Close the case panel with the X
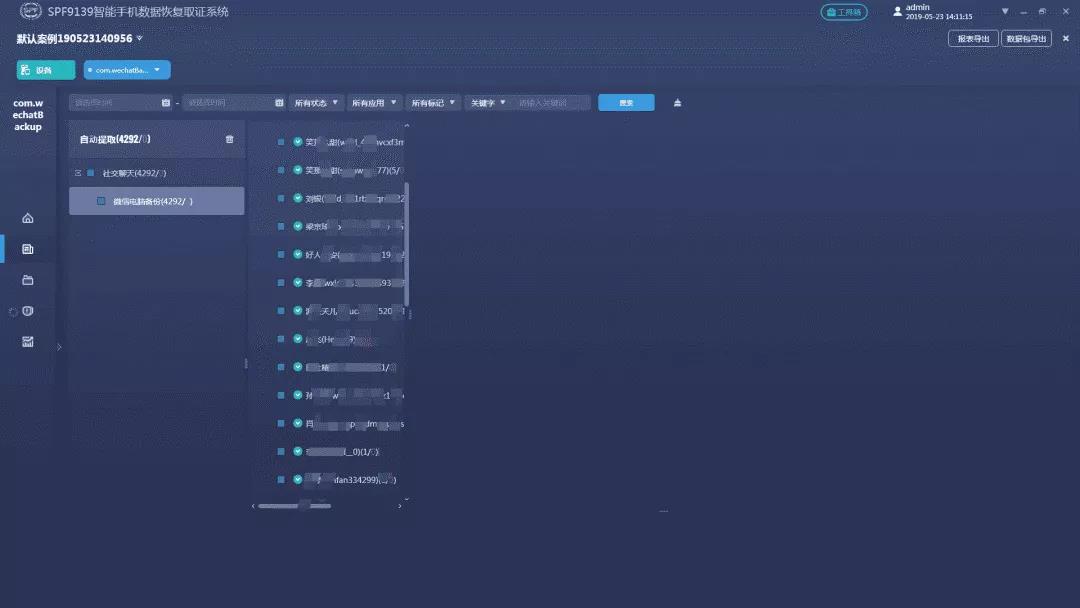 tap(1066, 39)
